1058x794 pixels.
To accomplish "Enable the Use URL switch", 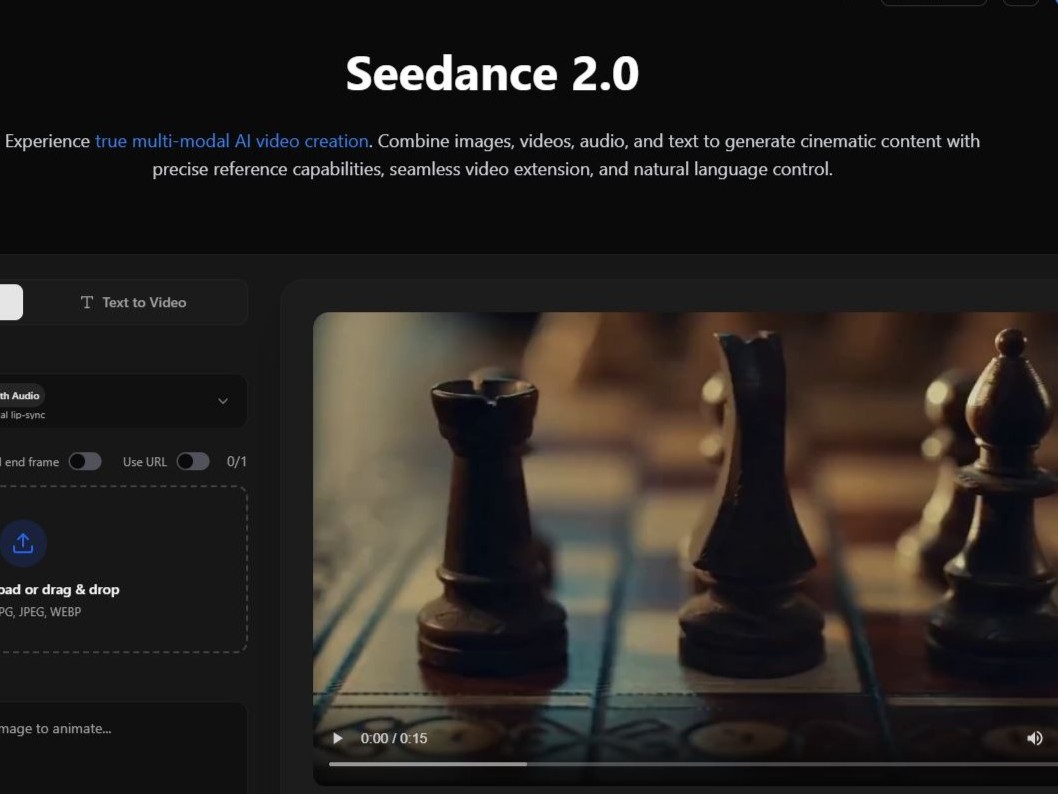I will (193, 461).
